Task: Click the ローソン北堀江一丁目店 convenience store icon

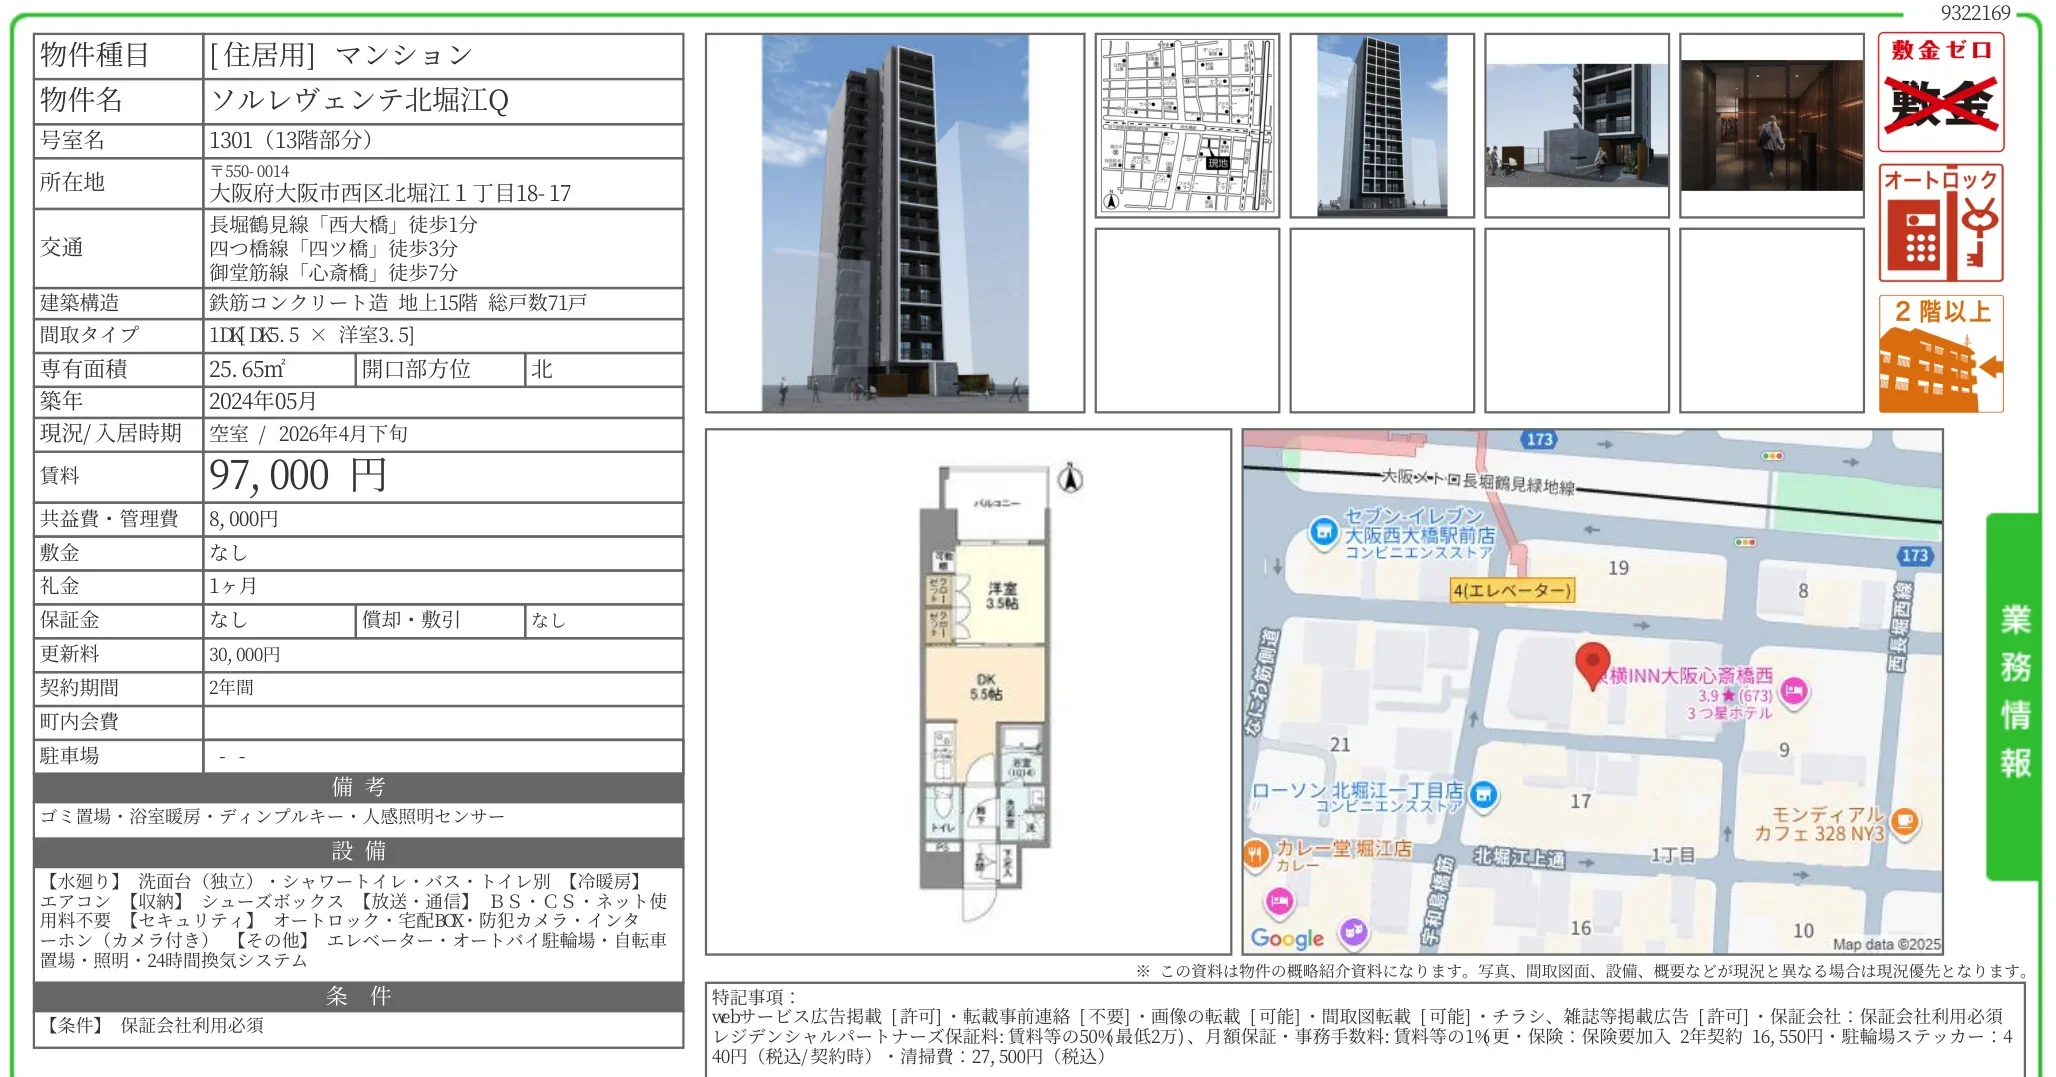Action: point(1483,795)
